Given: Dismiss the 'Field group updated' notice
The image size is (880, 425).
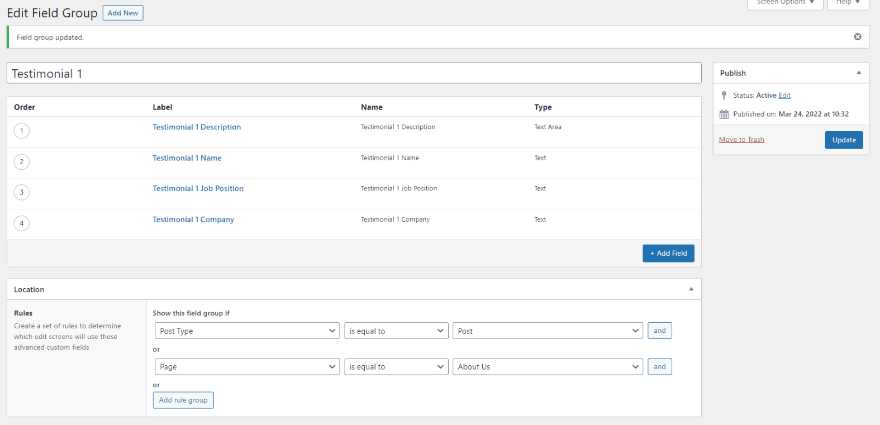Looking at the screenshot, I should (x=857, y=37).
